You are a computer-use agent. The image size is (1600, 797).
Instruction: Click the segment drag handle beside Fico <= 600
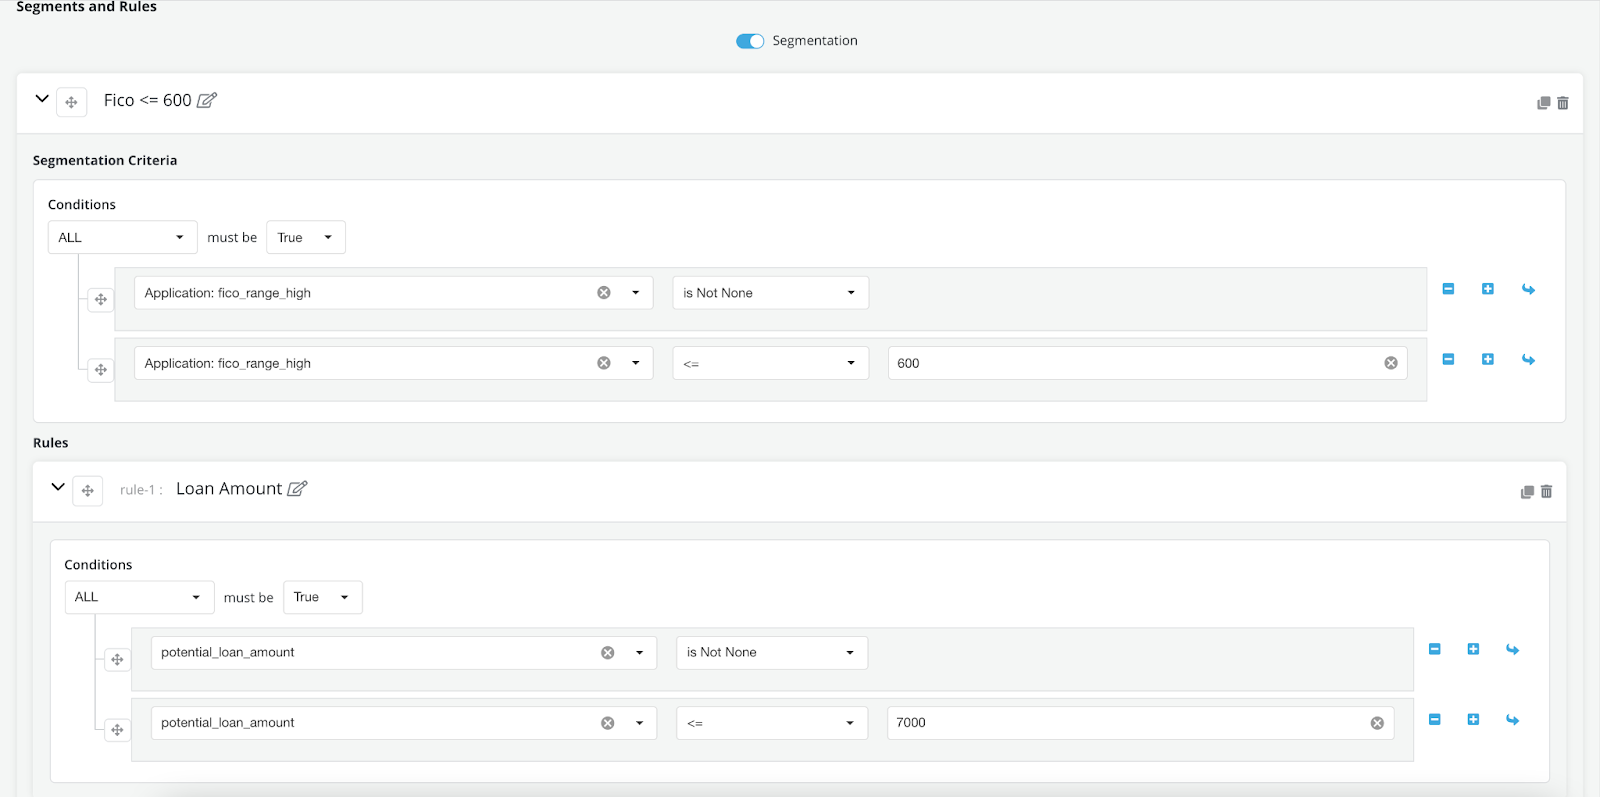(x=71, y=102)
